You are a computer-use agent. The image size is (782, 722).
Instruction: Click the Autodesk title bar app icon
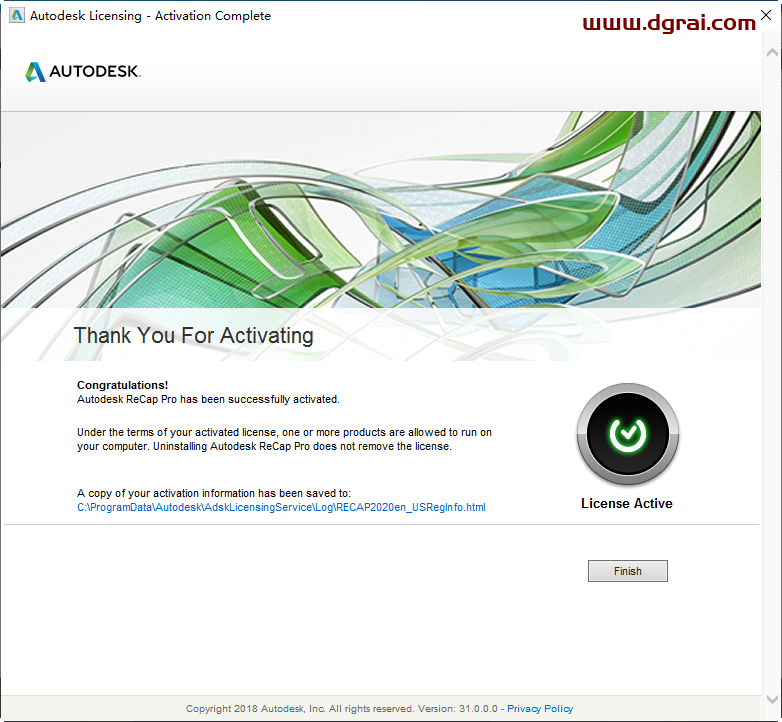pyautogui.click(x=16, y=15)
